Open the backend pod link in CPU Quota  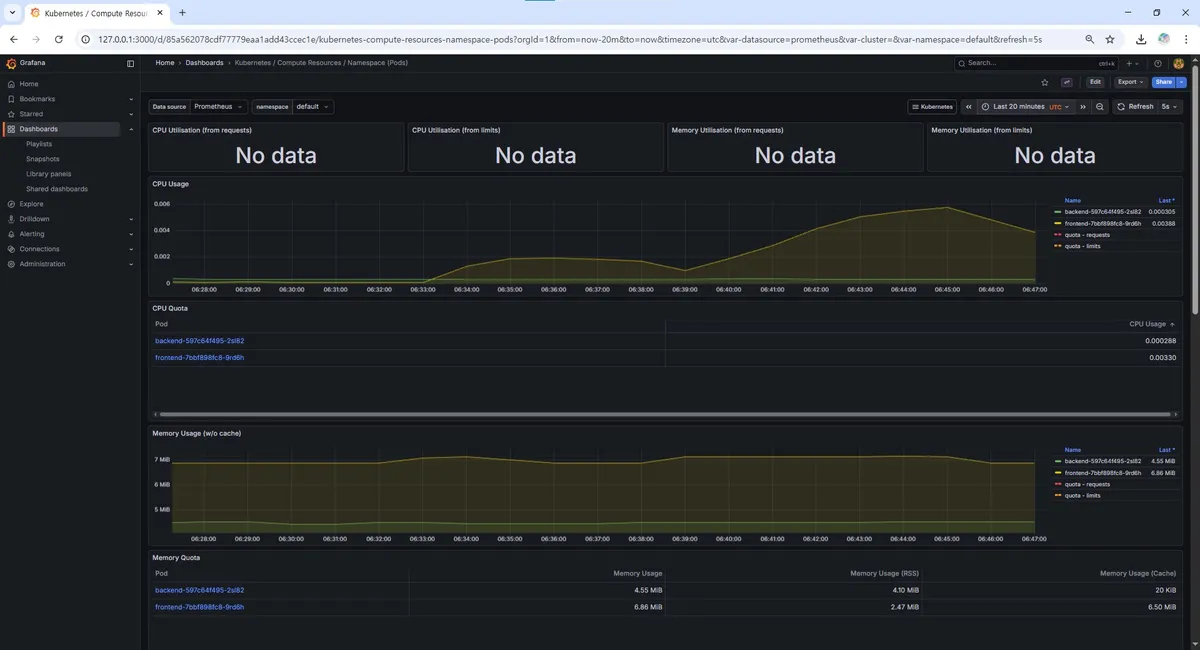[199, 341]
